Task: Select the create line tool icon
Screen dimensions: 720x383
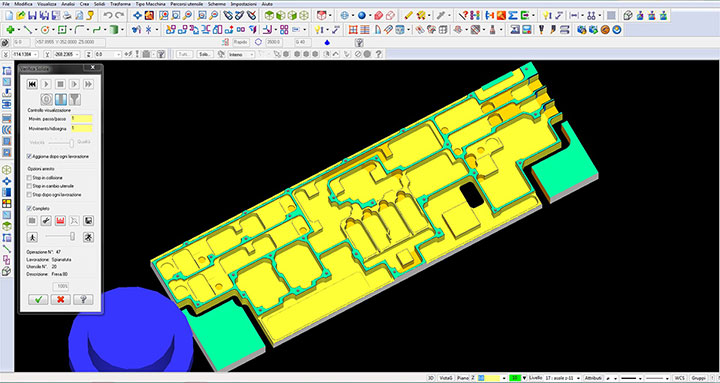Action: tap(28, 30)
